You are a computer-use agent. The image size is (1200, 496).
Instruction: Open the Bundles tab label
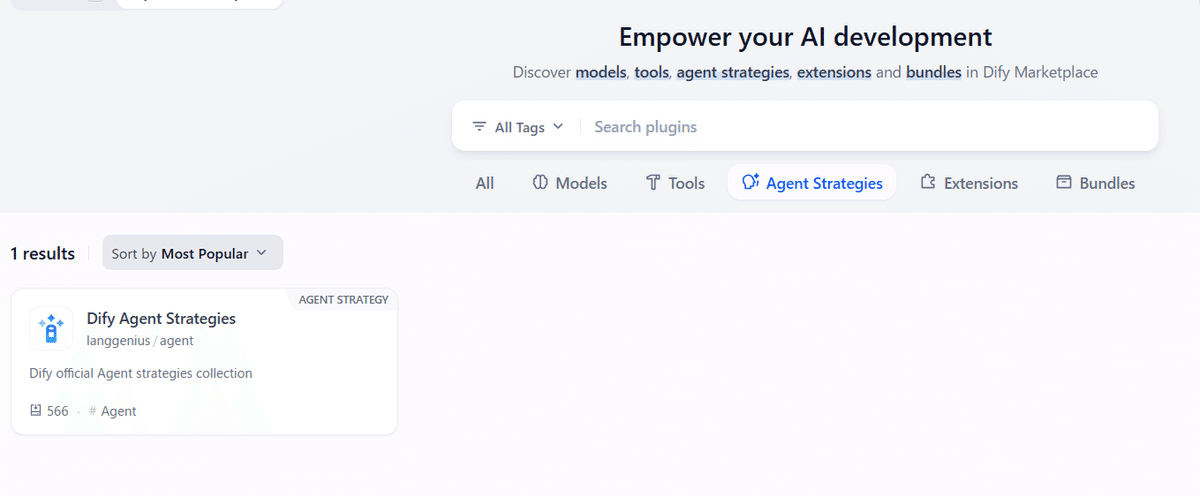[x=1107, y=183]
